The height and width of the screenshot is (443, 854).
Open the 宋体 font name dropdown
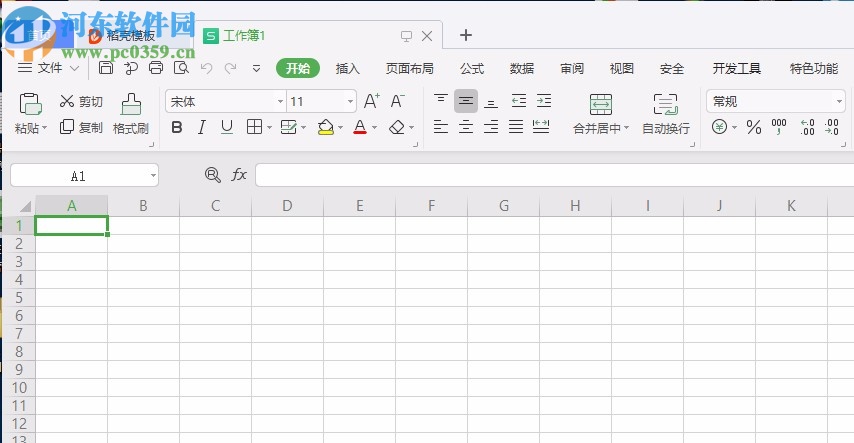pos(280,101)
